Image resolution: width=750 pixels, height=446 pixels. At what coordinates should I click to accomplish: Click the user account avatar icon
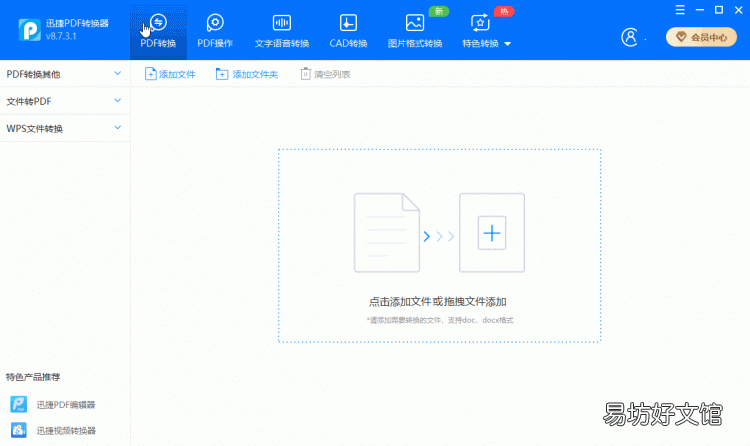click(x=629, y=37)
